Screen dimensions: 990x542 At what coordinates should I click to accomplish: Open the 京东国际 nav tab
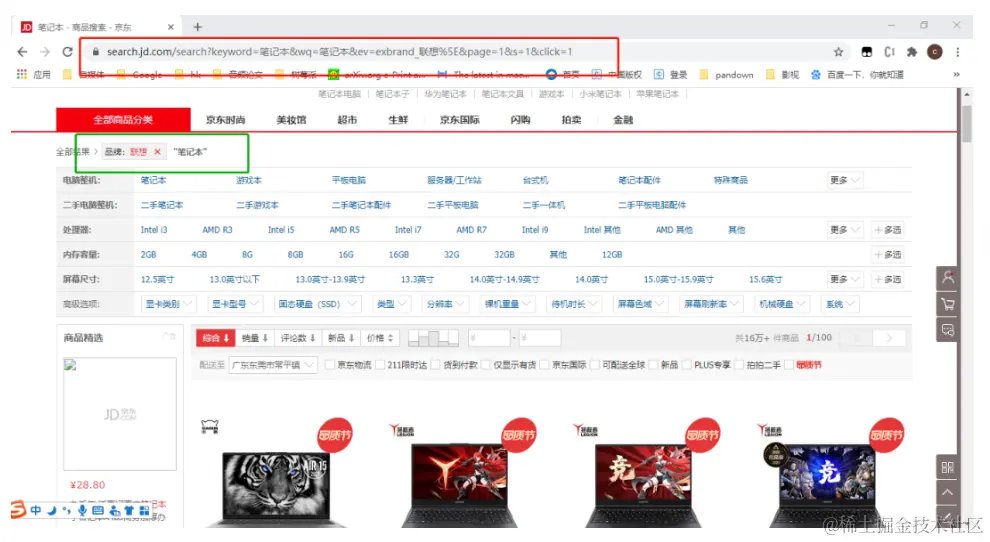460,120
